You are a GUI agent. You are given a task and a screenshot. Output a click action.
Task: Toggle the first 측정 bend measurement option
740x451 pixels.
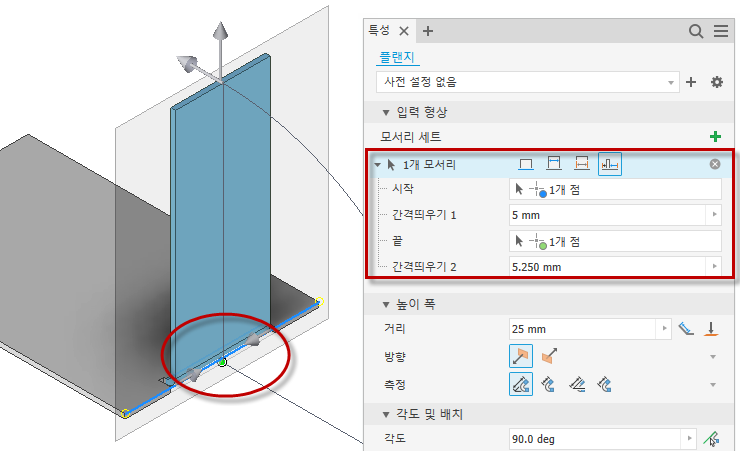(521, 384)
